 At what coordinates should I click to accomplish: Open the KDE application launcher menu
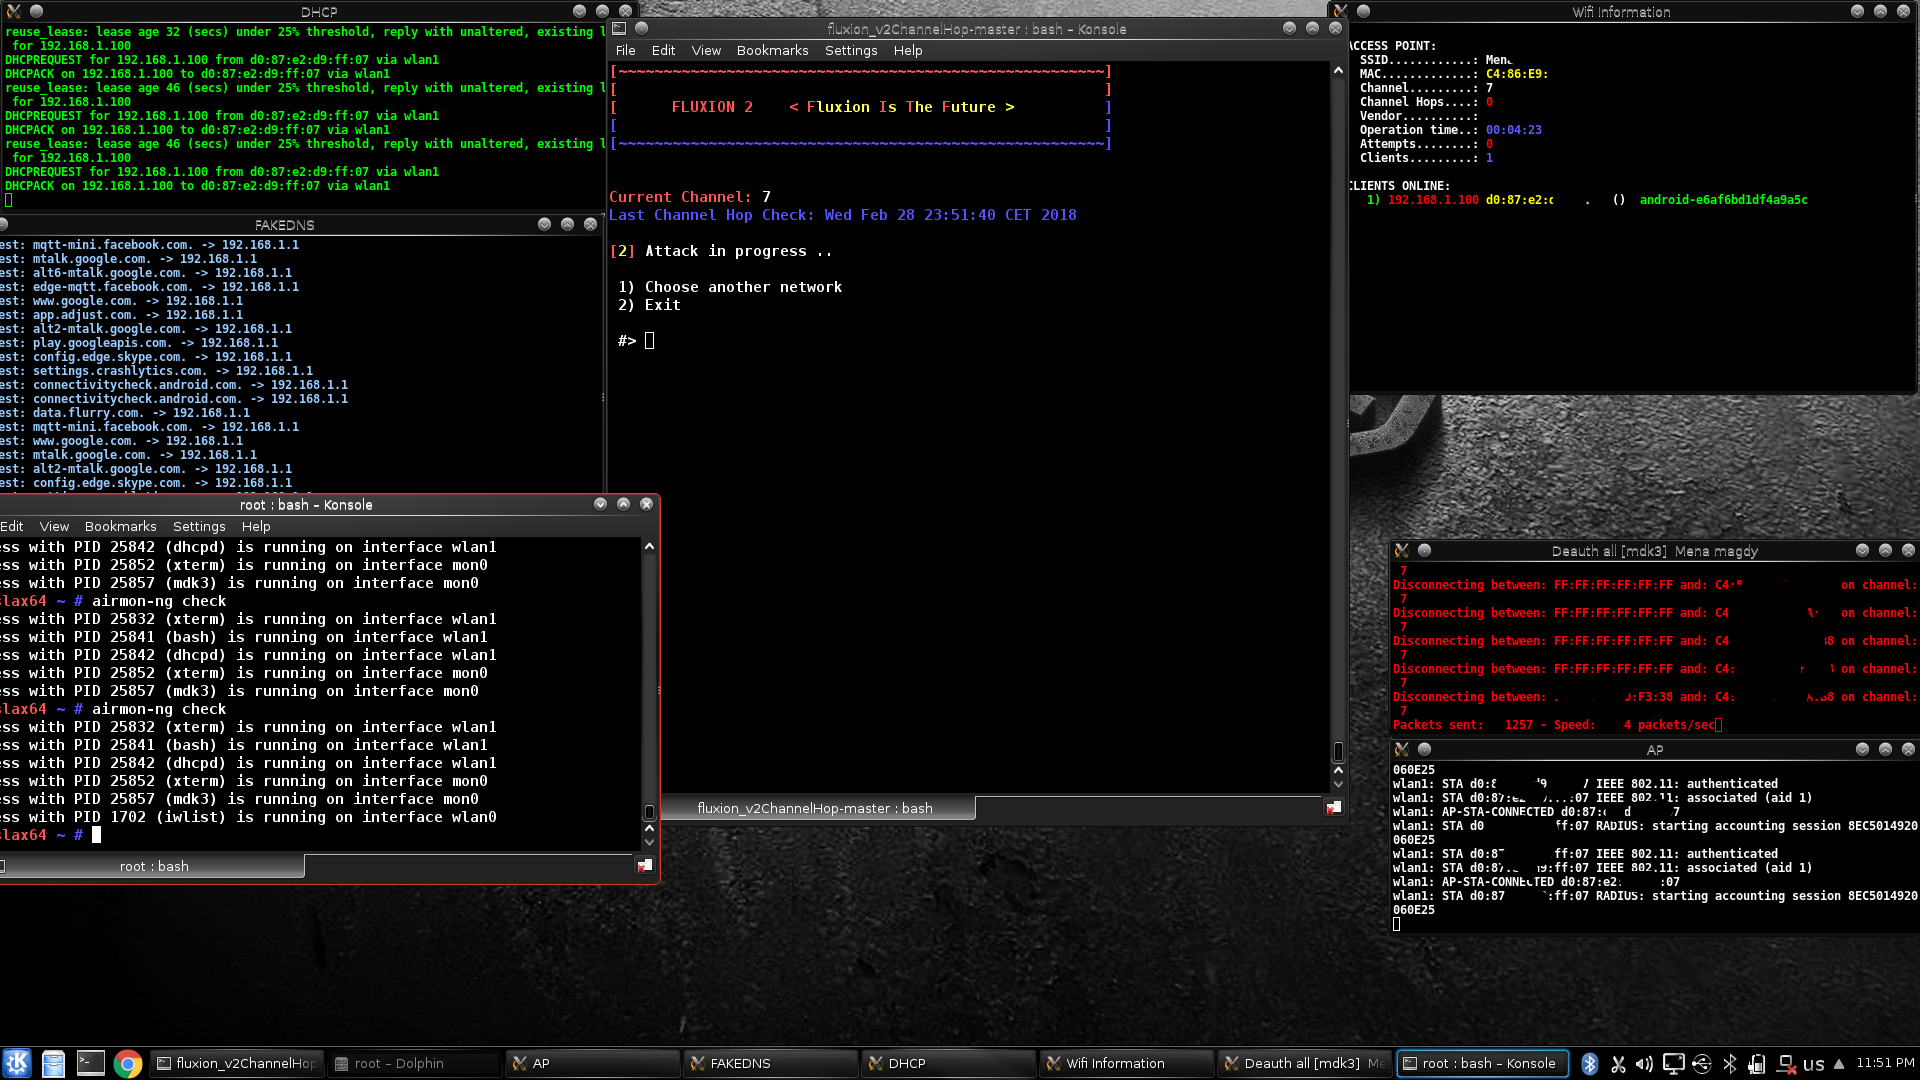pyautogui.click(x=17, y=1063)
